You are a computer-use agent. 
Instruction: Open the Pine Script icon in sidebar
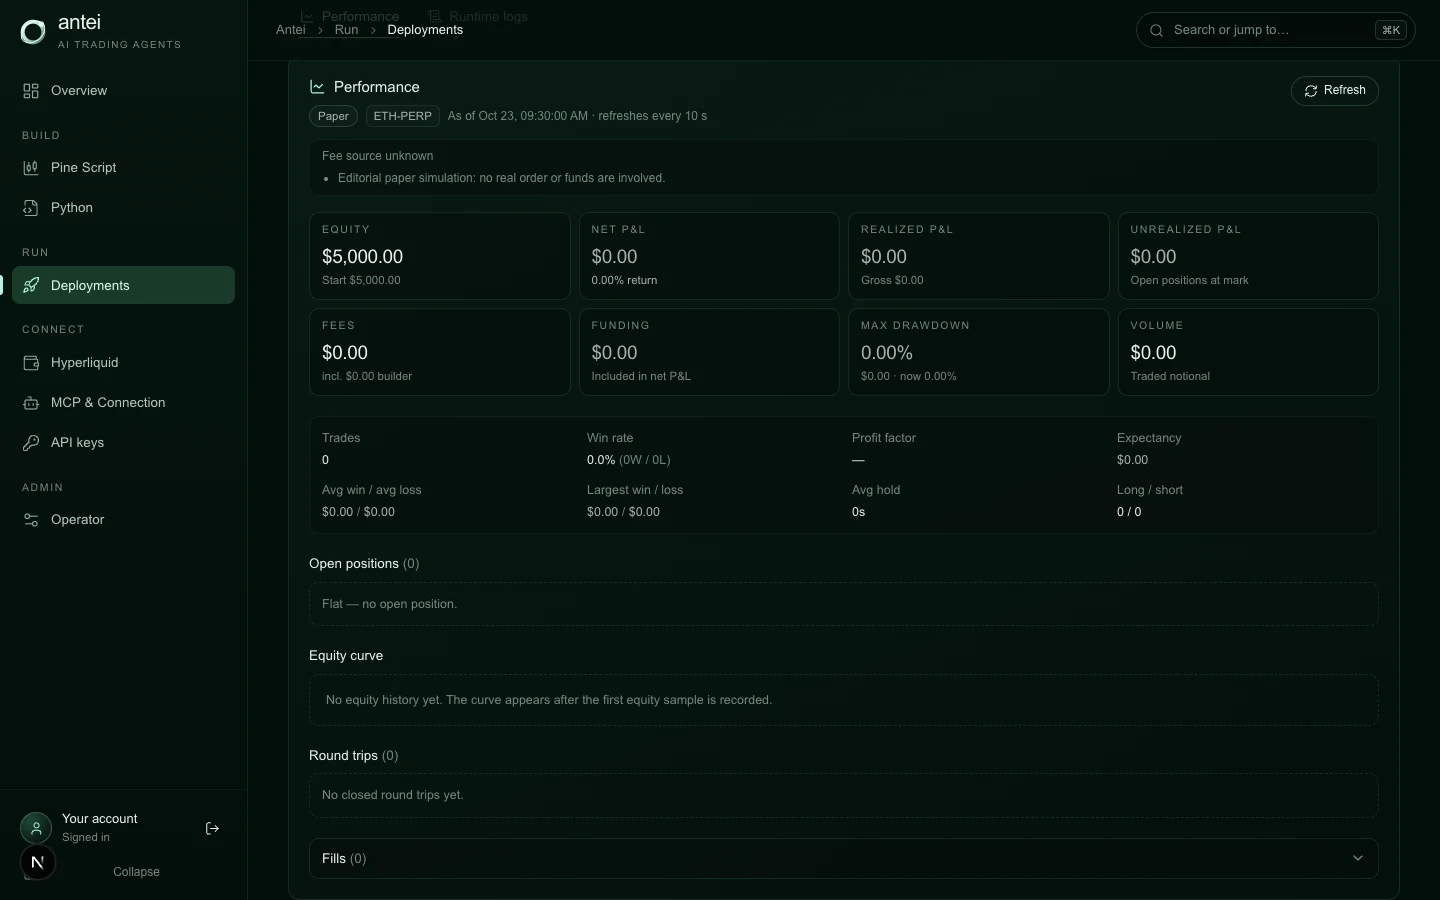point(31,168)
